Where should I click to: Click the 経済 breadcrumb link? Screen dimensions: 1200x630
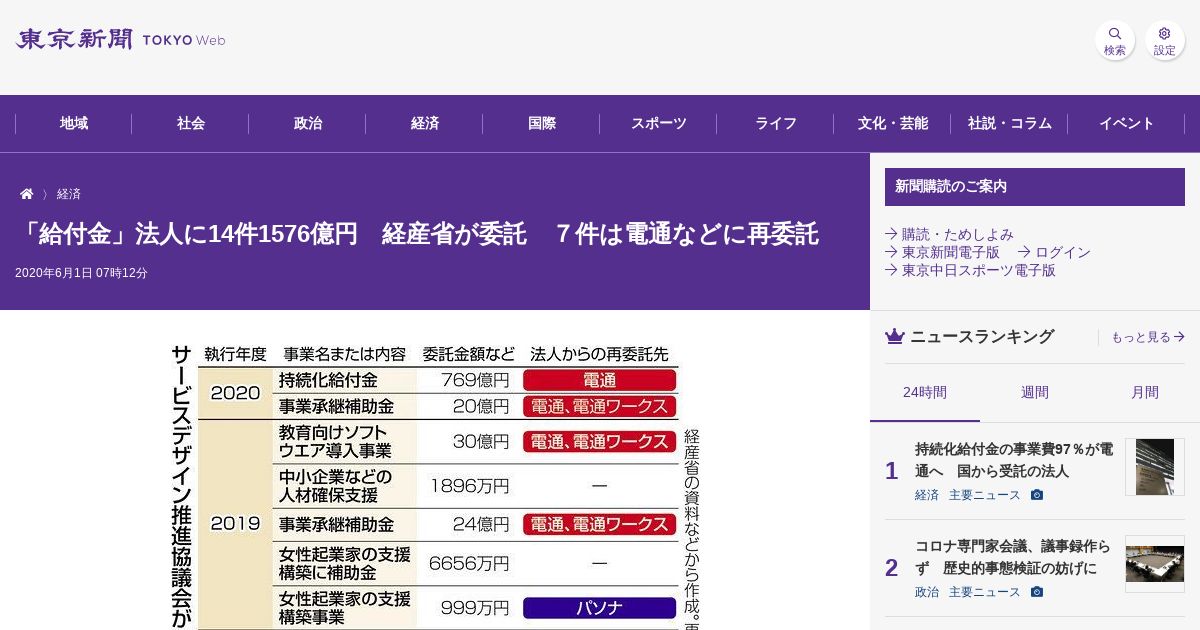click(x=69, y=194)
